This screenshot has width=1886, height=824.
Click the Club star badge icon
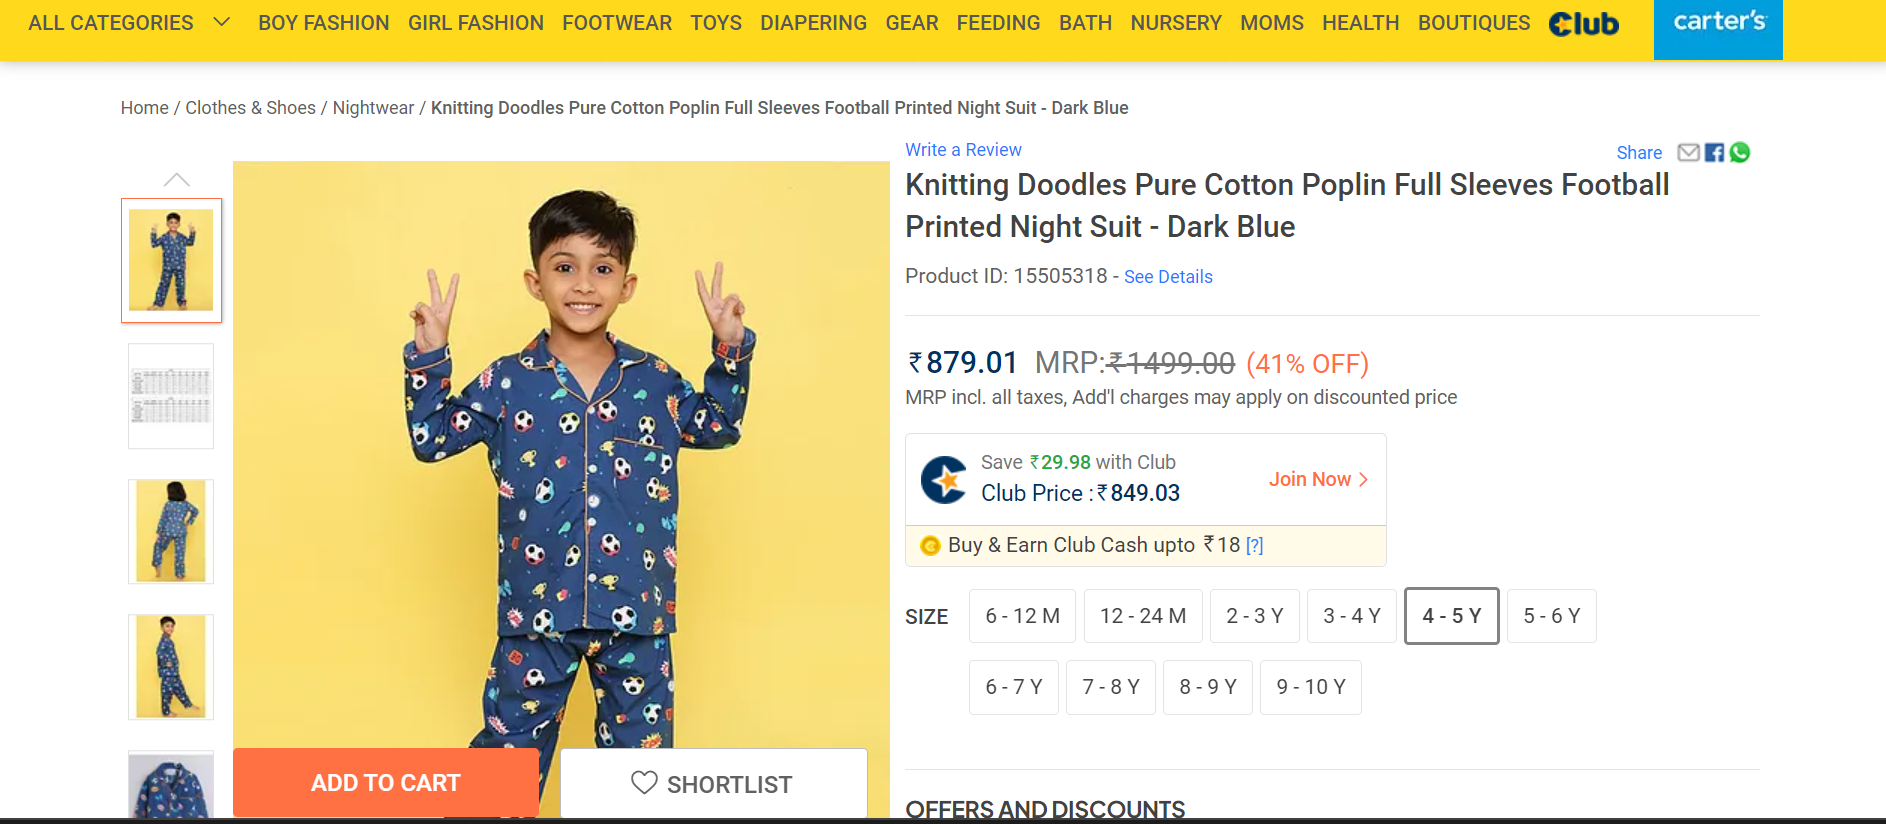(944, 480)
